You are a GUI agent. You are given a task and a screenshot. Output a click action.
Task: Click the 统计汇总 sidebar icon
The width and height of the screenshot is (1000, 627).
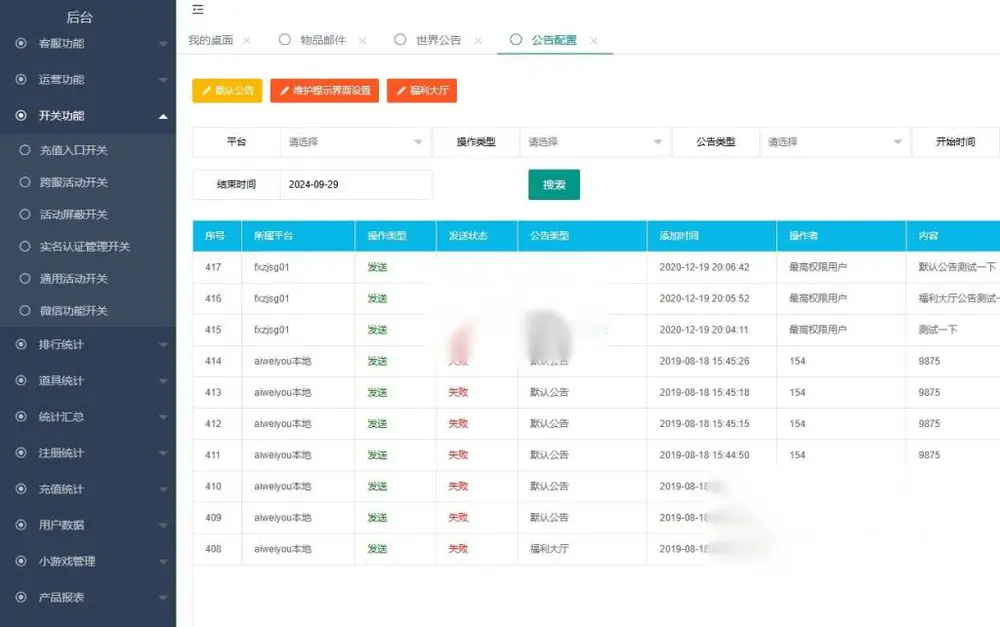21,417
